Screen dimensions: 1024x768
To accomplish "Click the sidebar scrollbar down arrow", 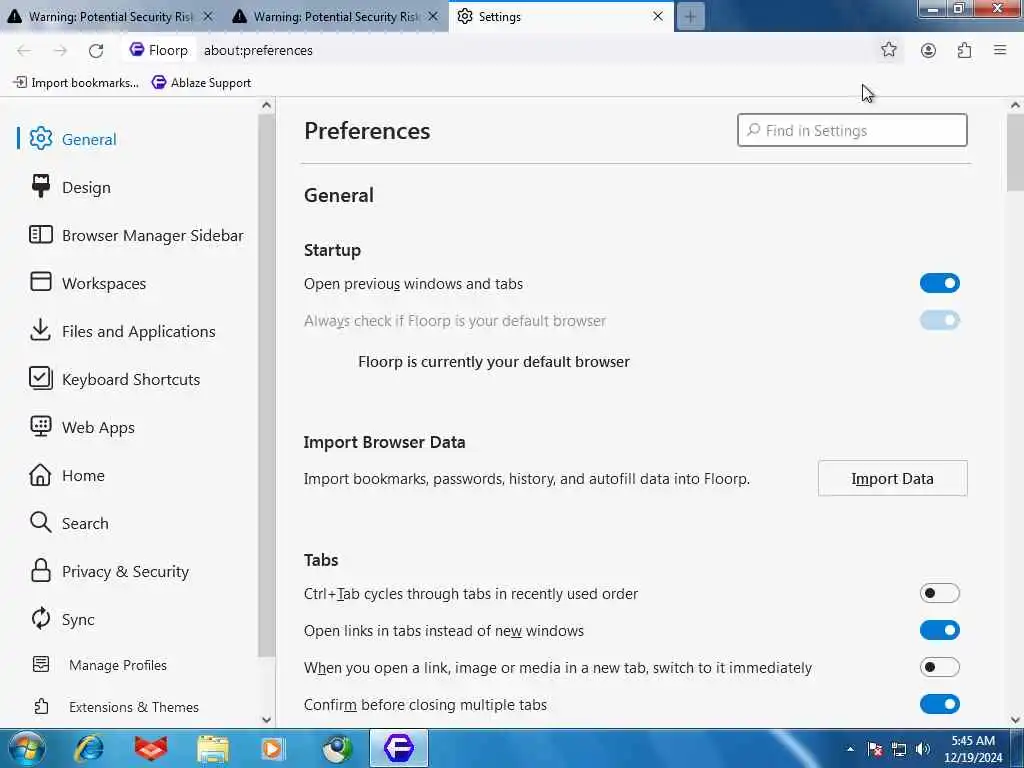I will click(266, 719).
